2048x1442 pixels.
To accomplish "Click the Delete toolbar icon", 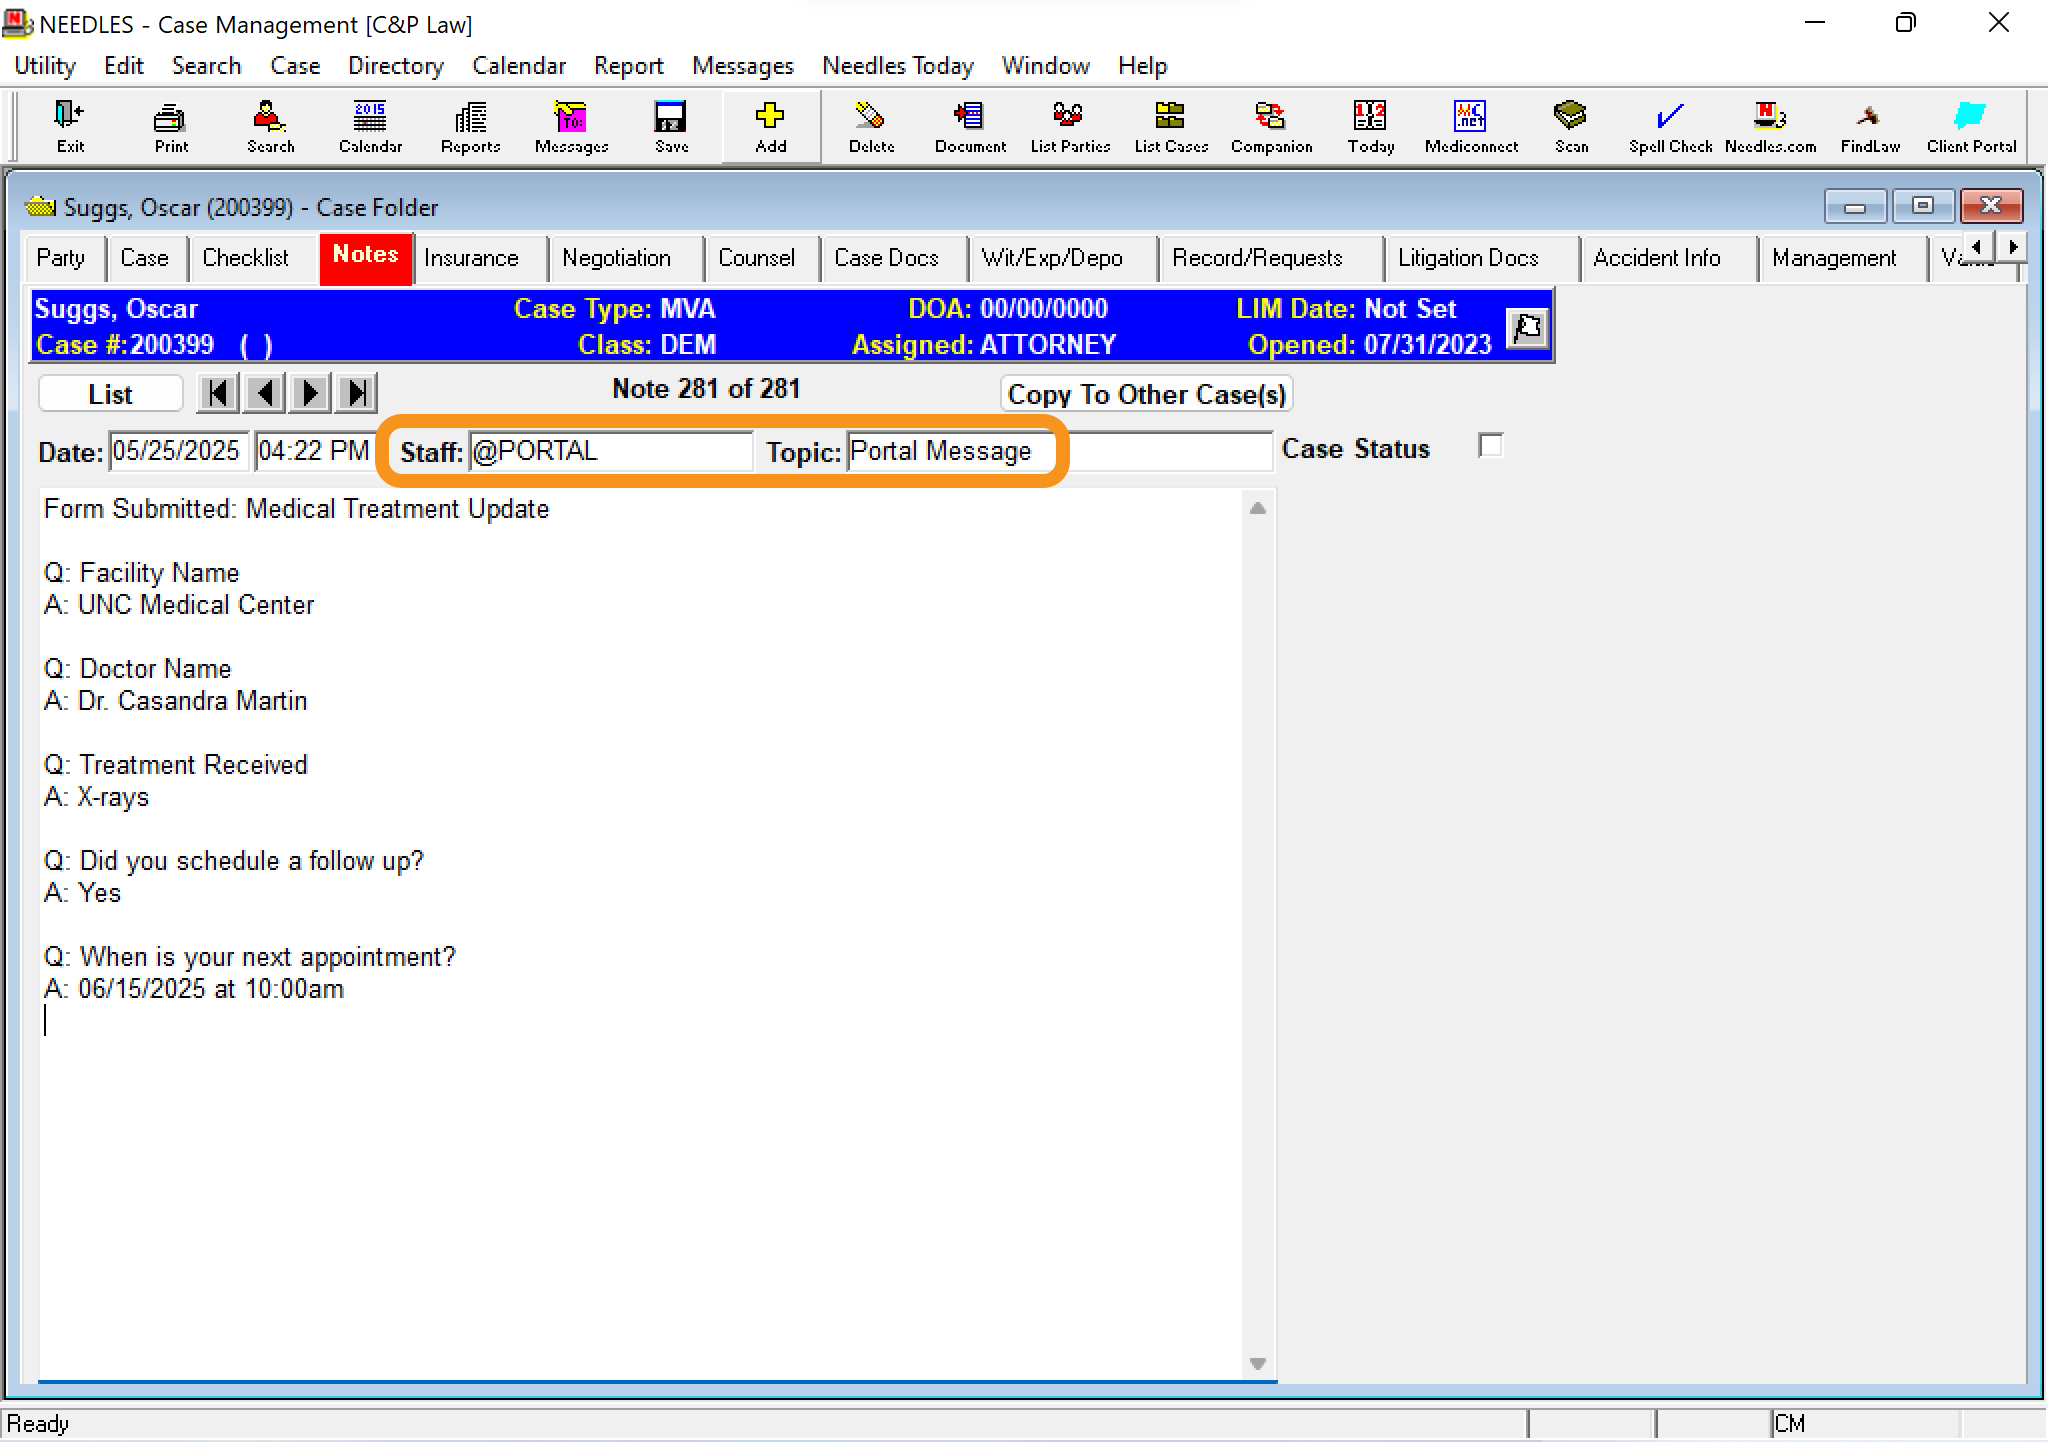I will pyautogui.click(x=871, y=126).
